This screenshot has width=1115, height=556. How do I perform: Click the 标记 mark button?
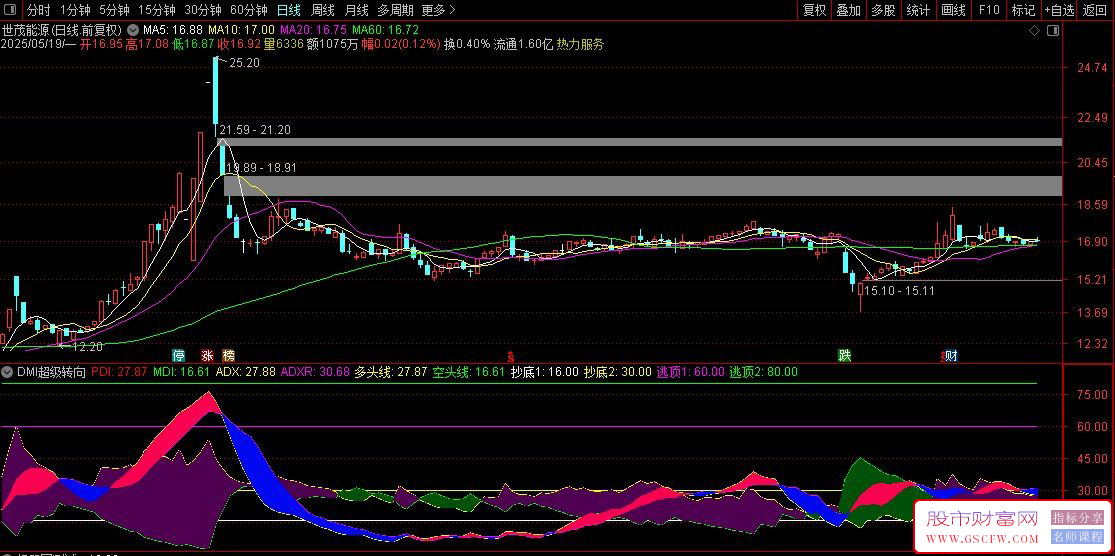[x=1023, y=10]
